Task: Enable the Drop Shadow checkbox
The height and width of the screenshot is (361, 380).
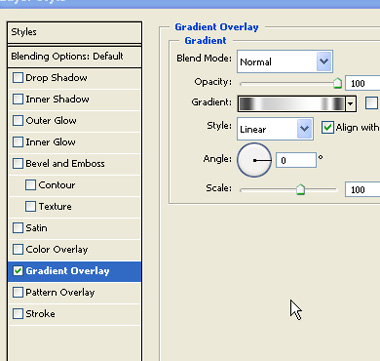Action: 18,78
